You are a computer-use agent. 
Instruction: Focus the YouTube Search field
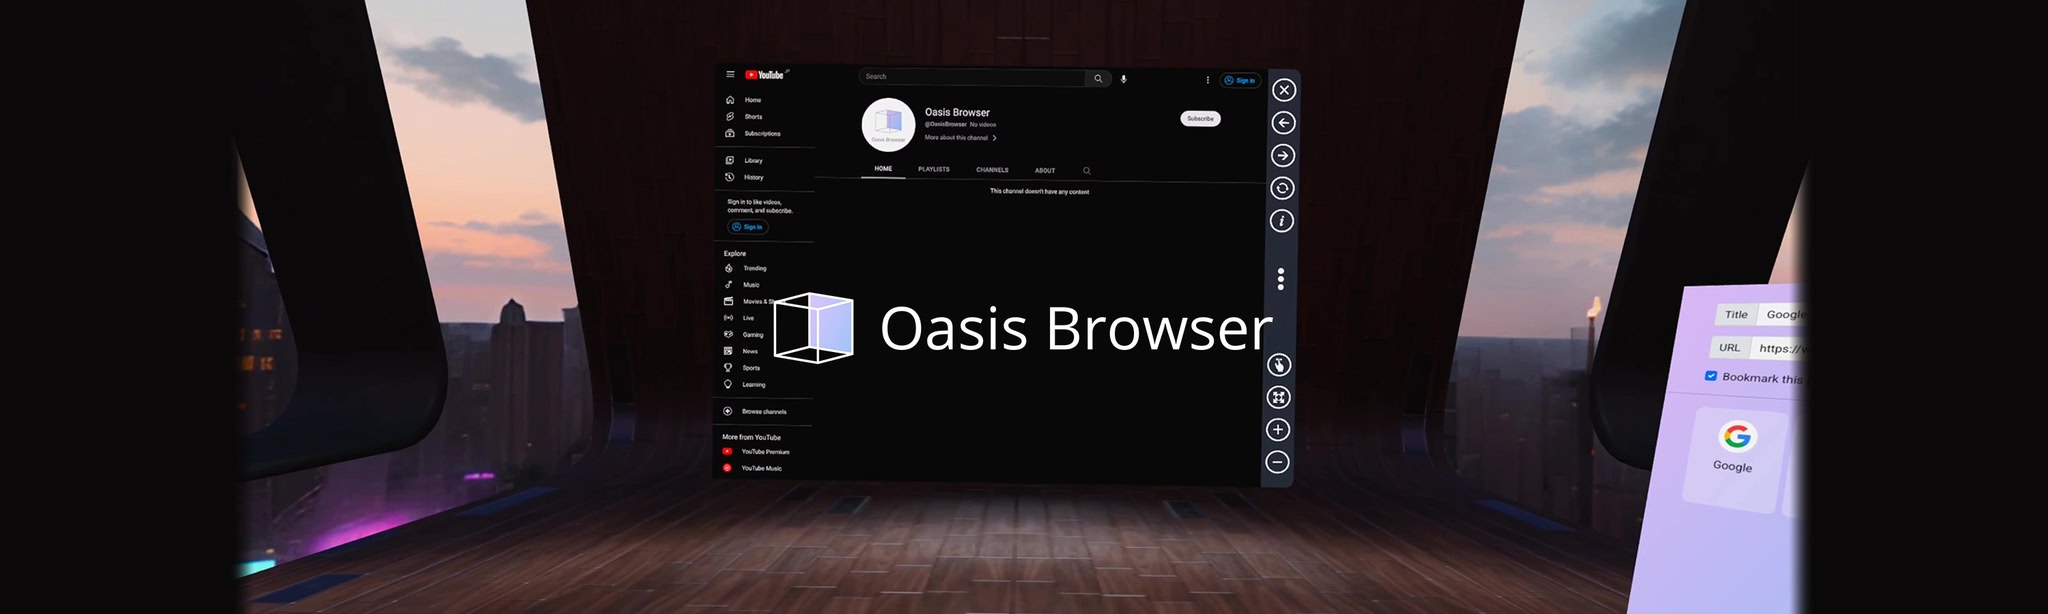pos(972,77)
